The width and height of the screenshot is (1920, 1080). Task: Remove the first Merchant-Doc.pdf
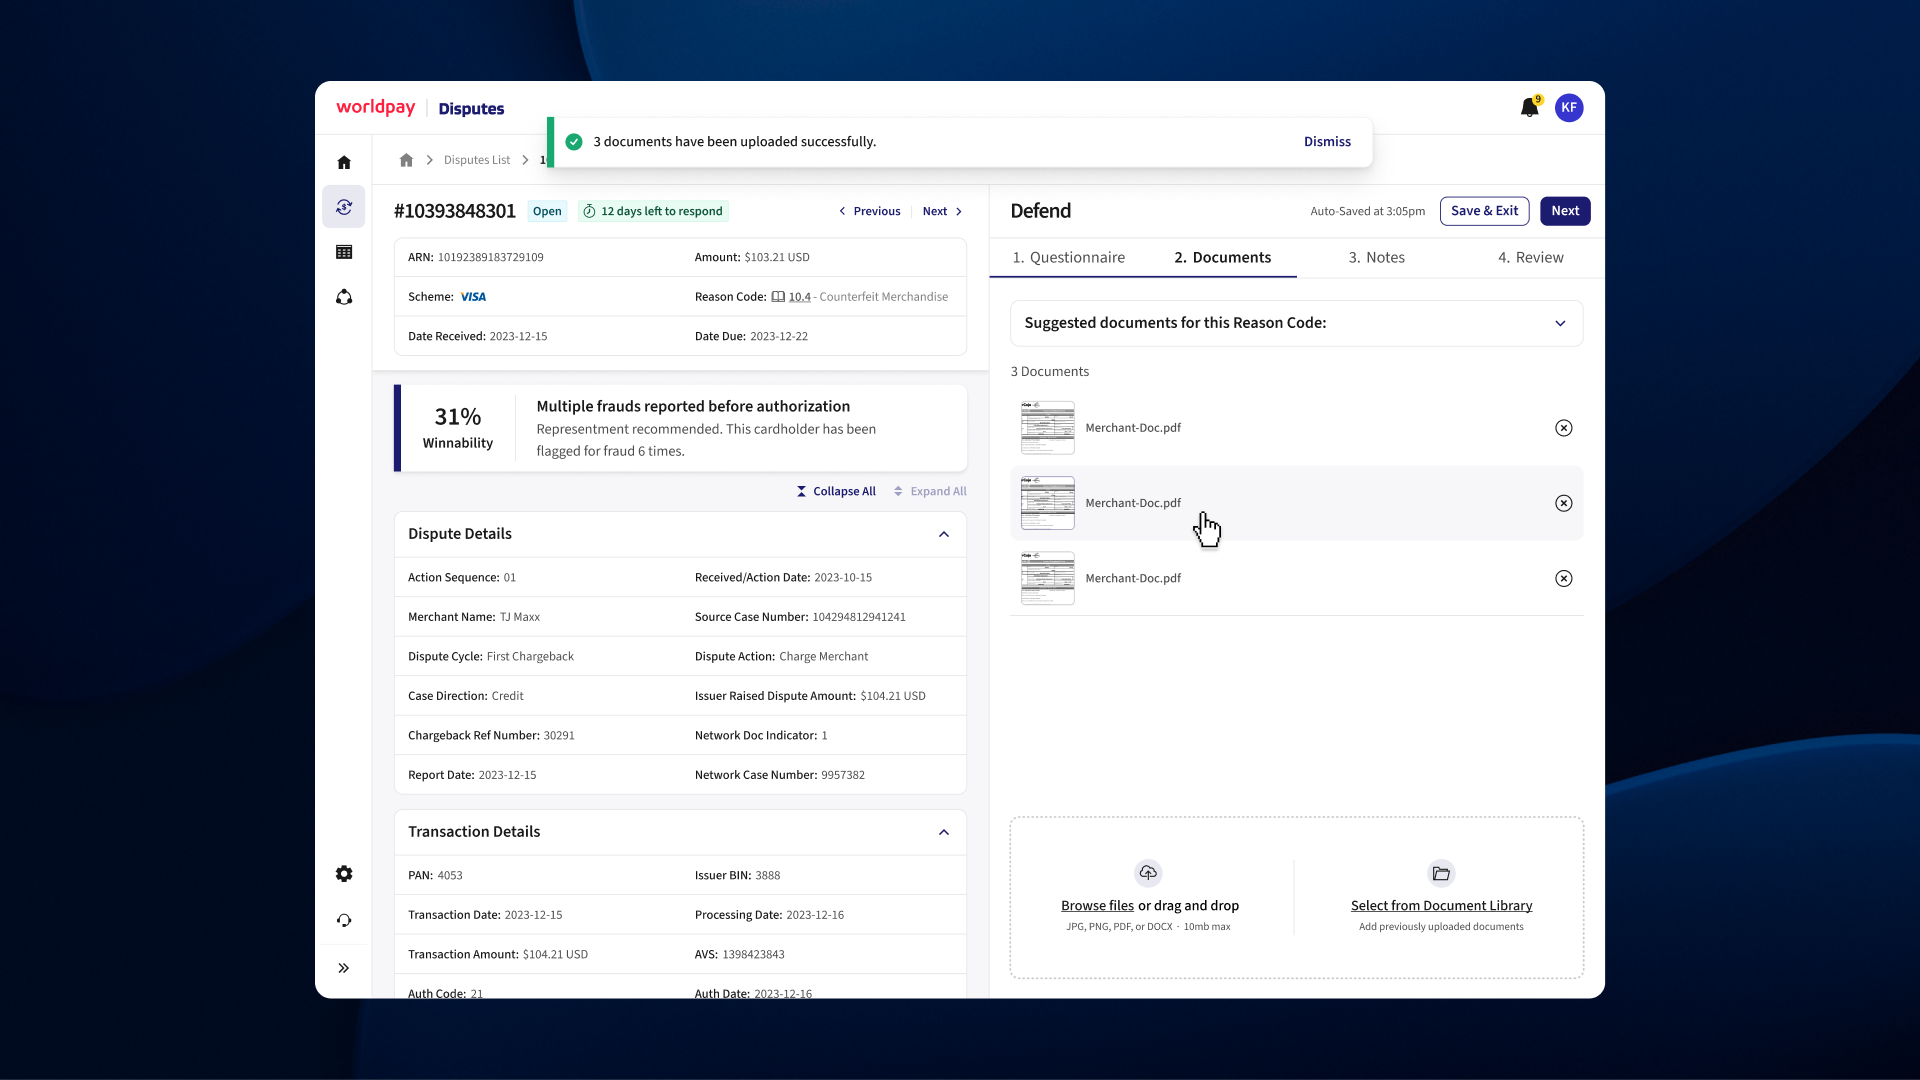(x=1564, y=428)
